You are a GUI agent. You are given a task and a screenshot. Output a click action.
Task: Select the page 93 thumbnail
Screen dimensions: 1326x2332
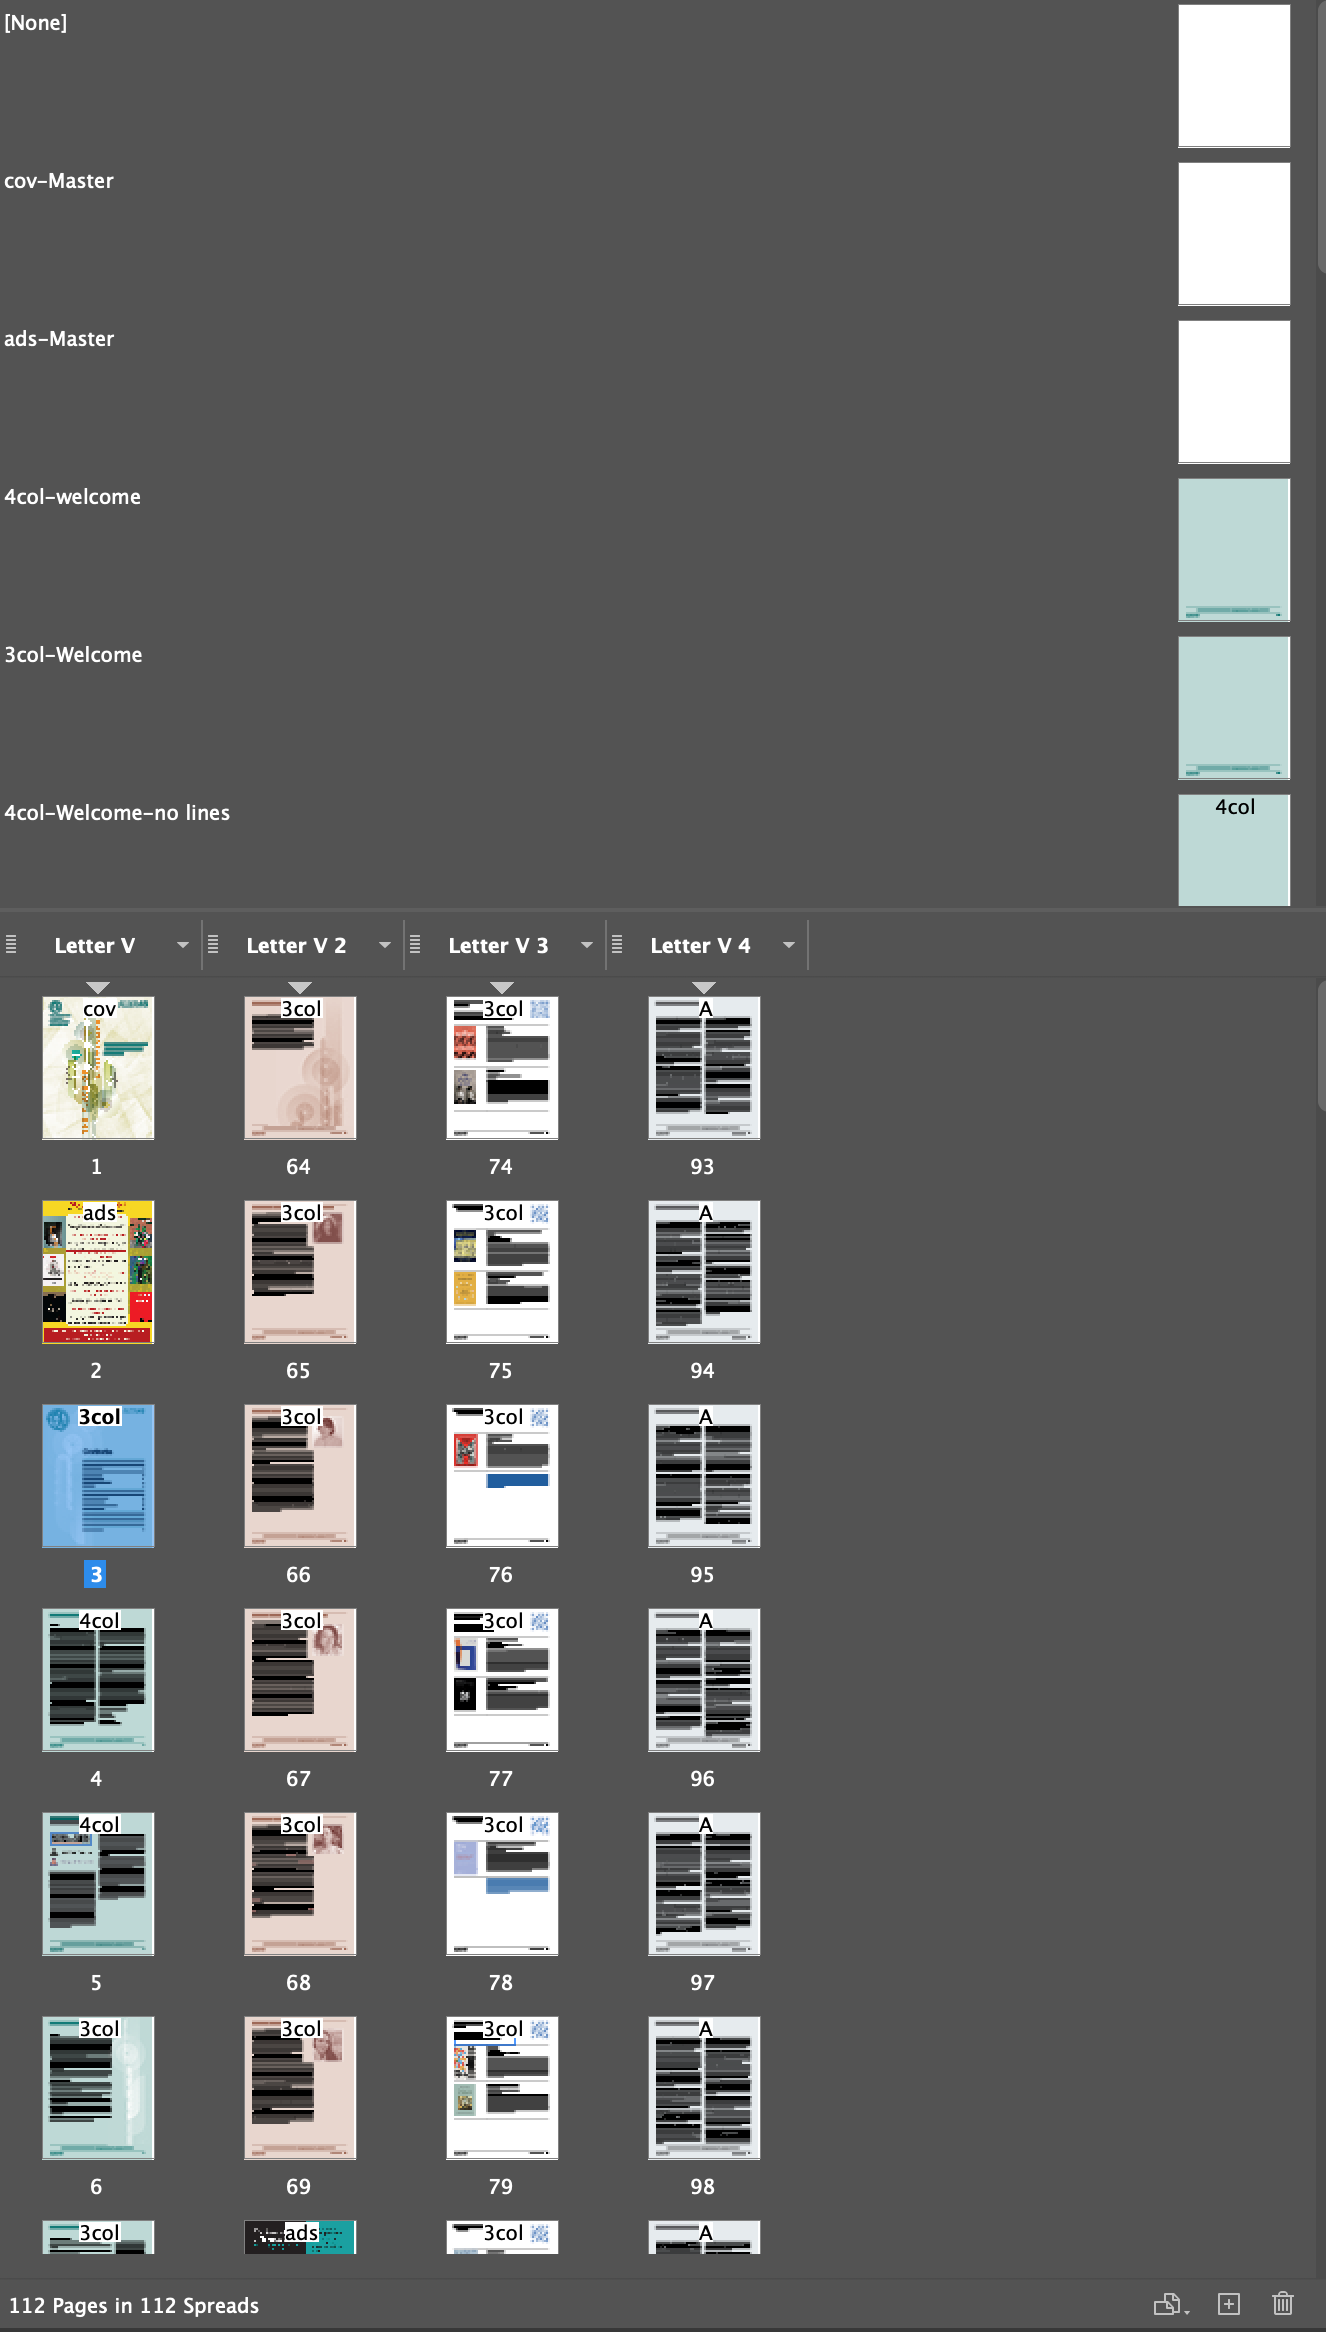coord(704,1068)
